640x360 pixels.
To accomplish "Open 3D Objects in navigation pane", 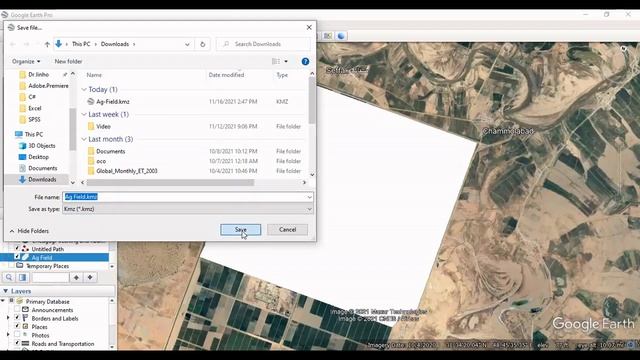I will coord(37,146).
